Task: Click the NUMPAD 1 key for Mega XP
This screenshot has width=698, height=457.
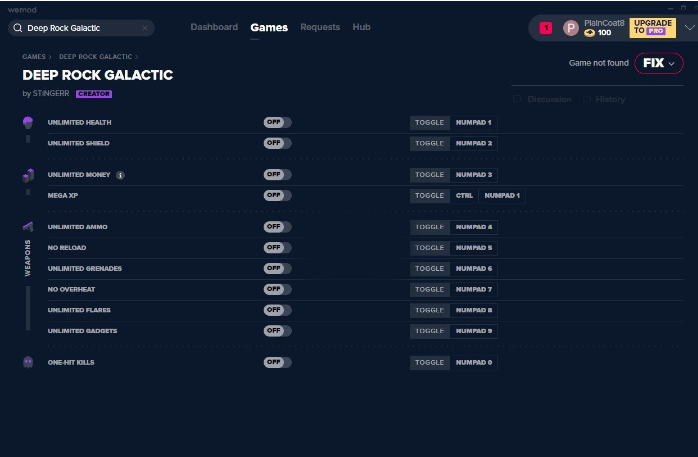Action: 502,195
